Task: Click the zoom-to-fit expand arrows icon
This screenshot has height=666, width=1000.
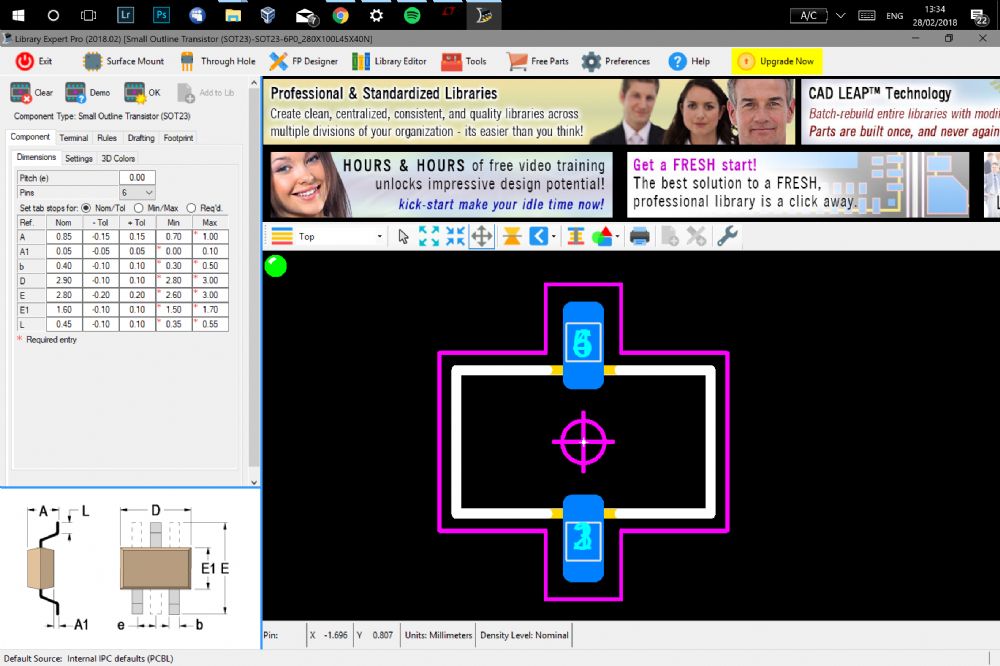Action: click(429, 237)
